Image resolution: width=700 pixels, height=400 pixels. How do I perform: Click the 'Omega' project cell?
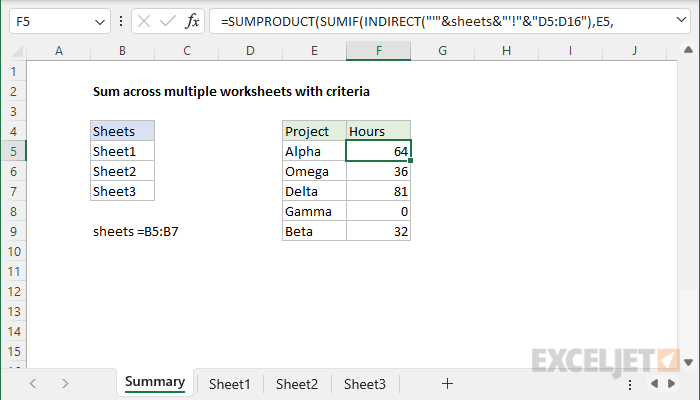pos(314,171)
